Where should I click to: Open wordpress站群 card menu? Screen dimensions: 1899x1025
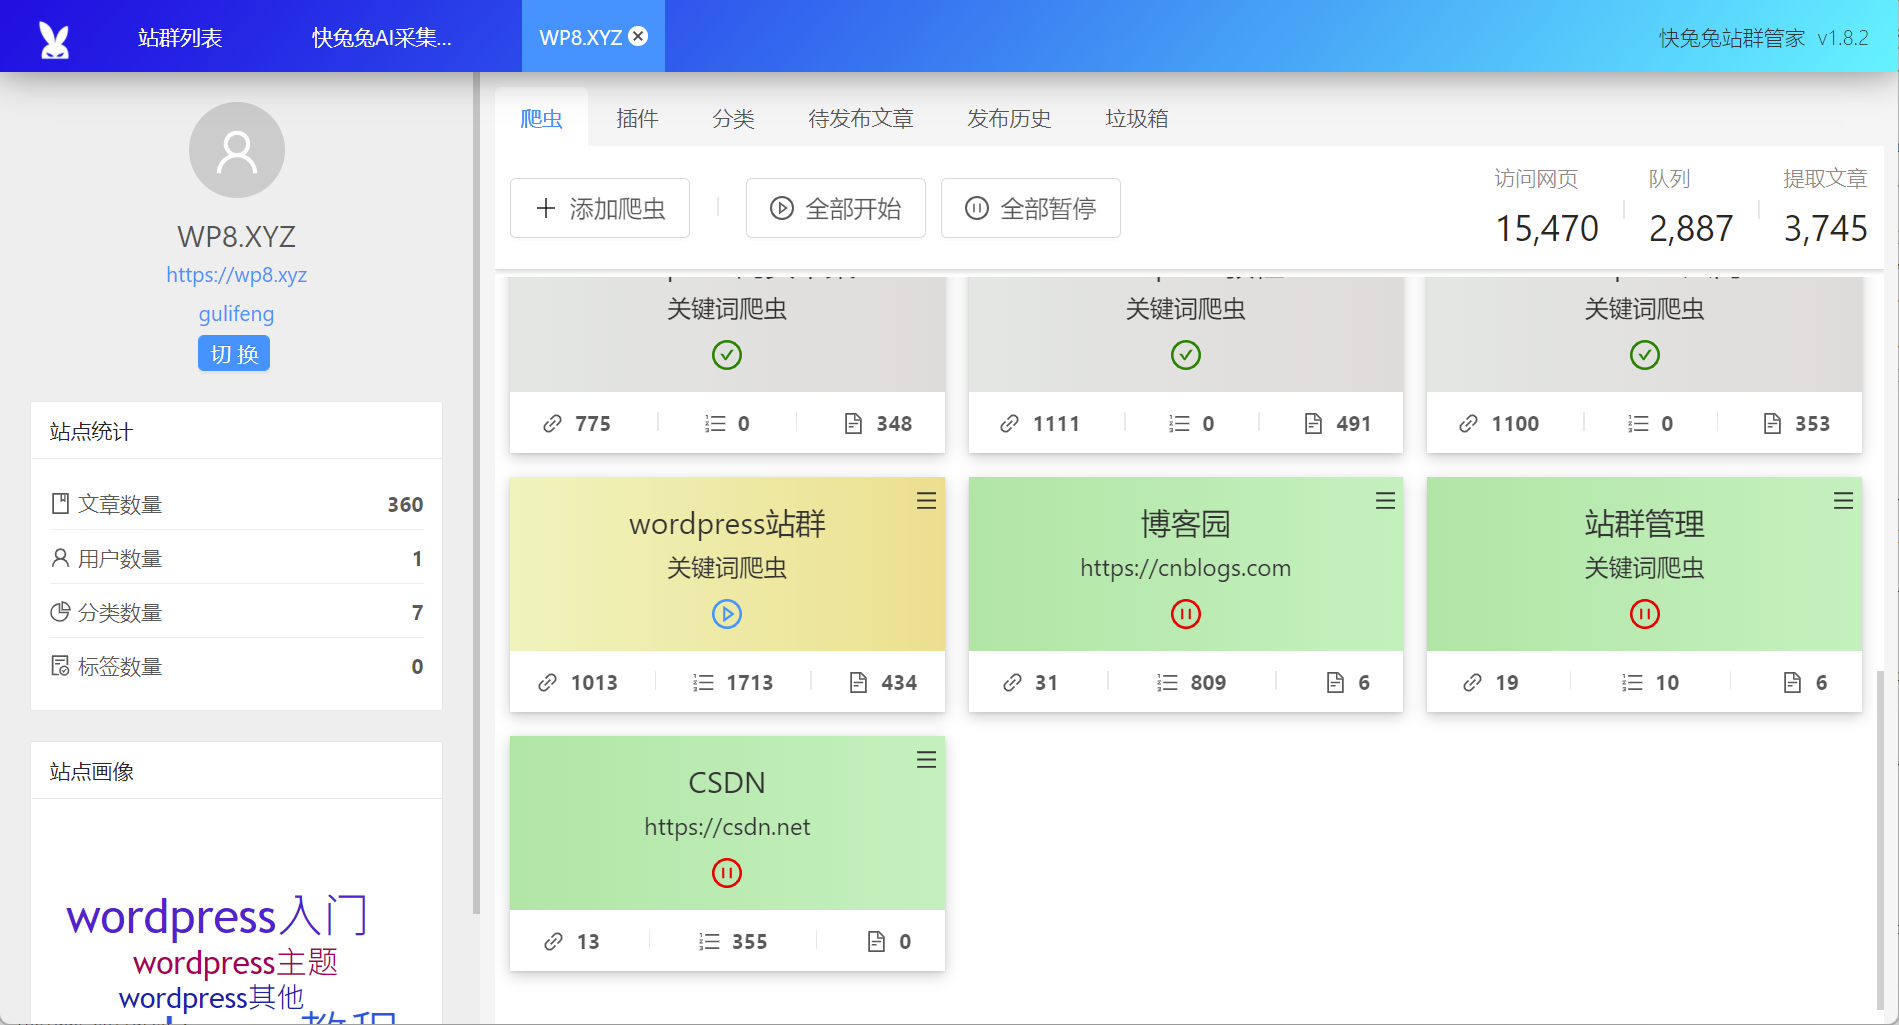pyautogui.click(x=926, y=500)
